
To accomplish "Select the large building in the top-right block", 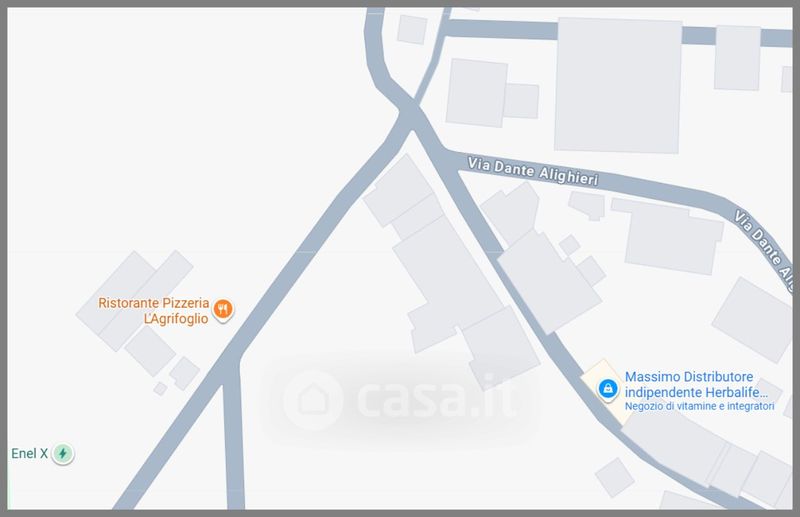I will tap(618, 85).
